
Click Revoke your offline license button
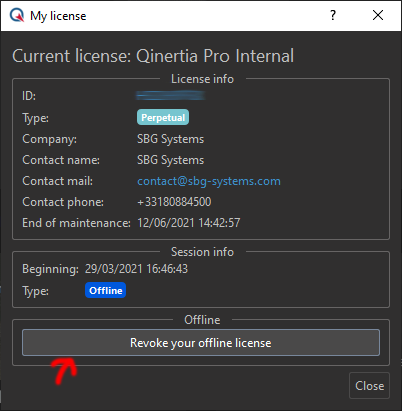(x=201, y=343)
